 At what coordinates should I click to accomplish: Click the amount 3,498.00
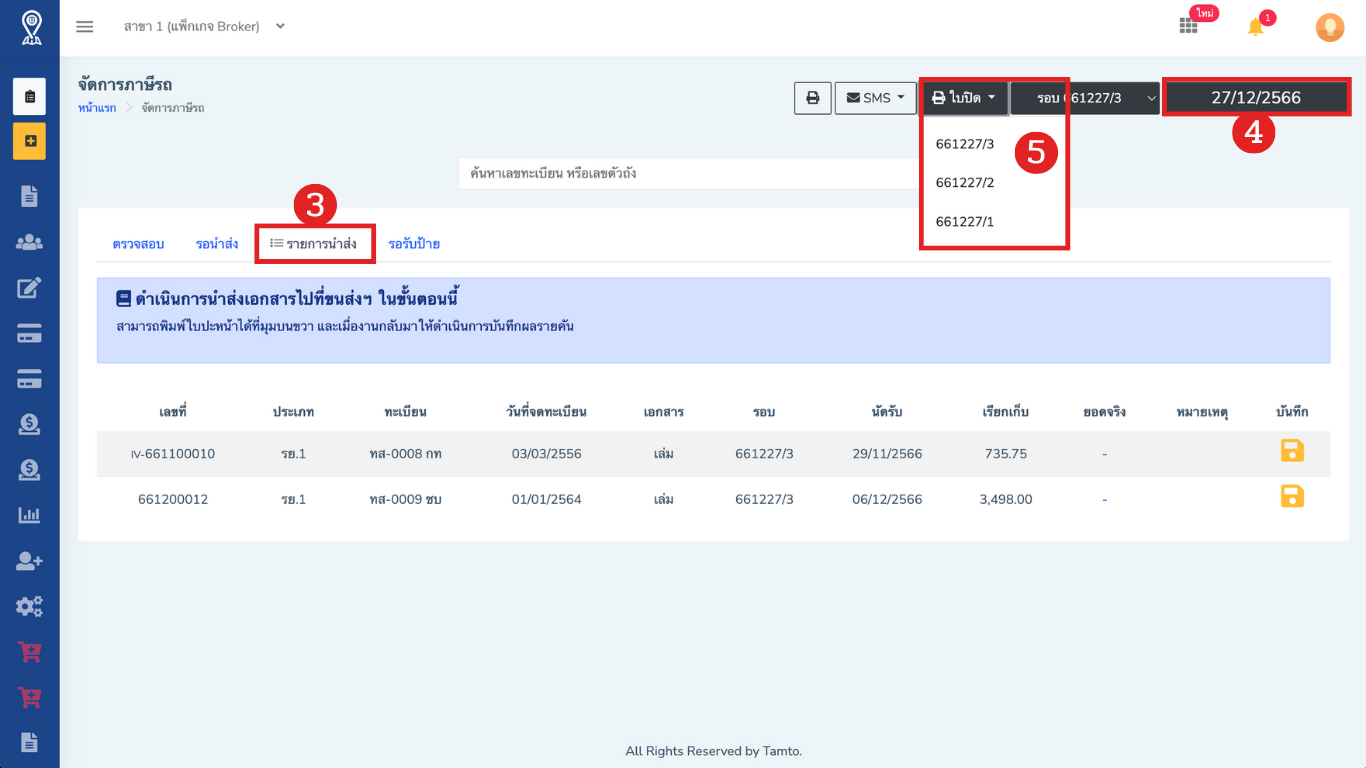tap(1005, 499)
